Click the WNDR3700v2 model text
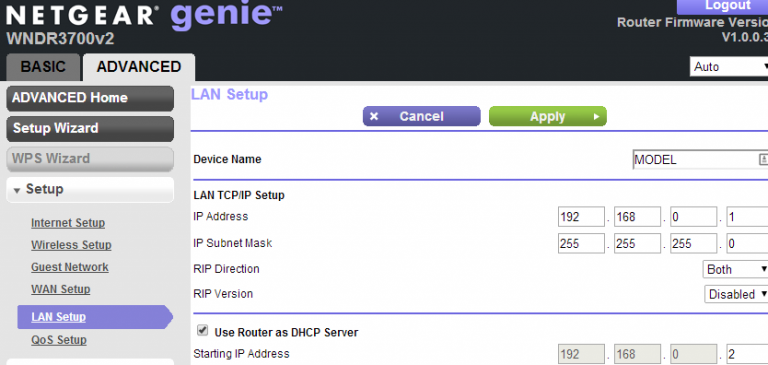Image resolution: width=768 pixels, height=365 pixels. 60,39
